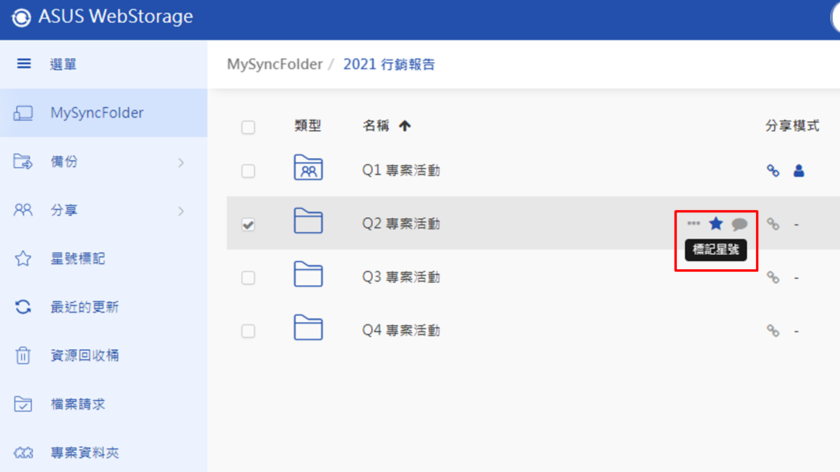Toggle the 選單 hamburger menu

pyautogui.click(x=24, y=64)
